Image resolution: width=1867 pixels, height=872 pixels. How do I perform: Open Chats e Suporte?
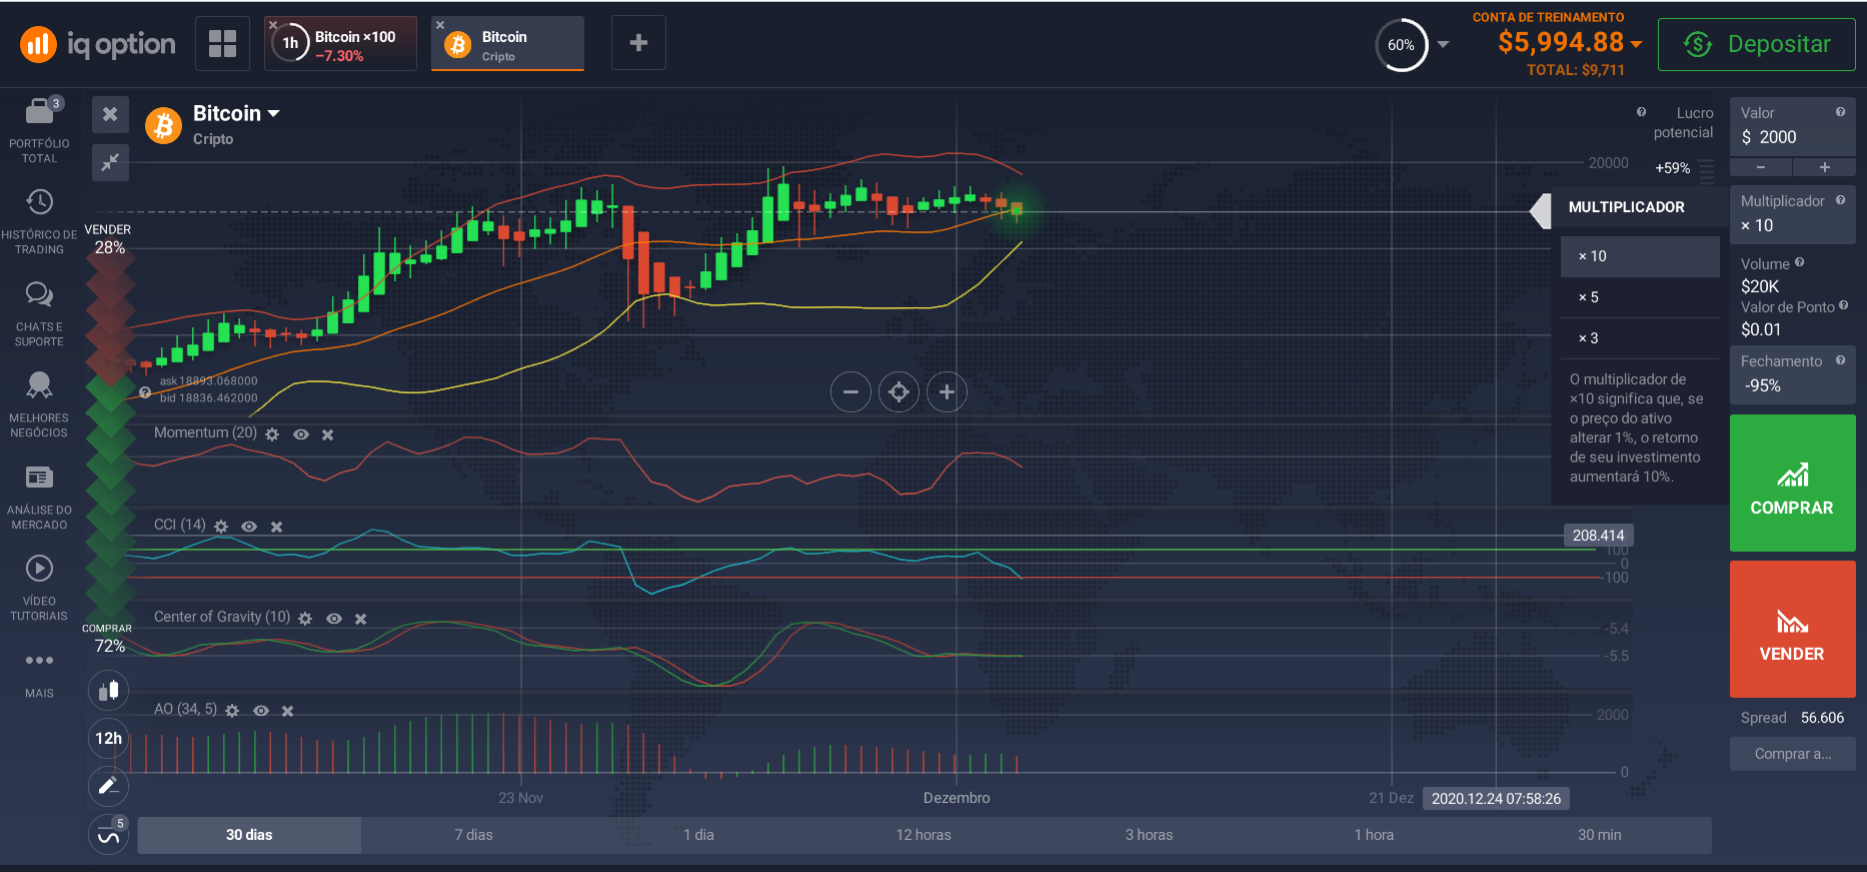point(39,314)
